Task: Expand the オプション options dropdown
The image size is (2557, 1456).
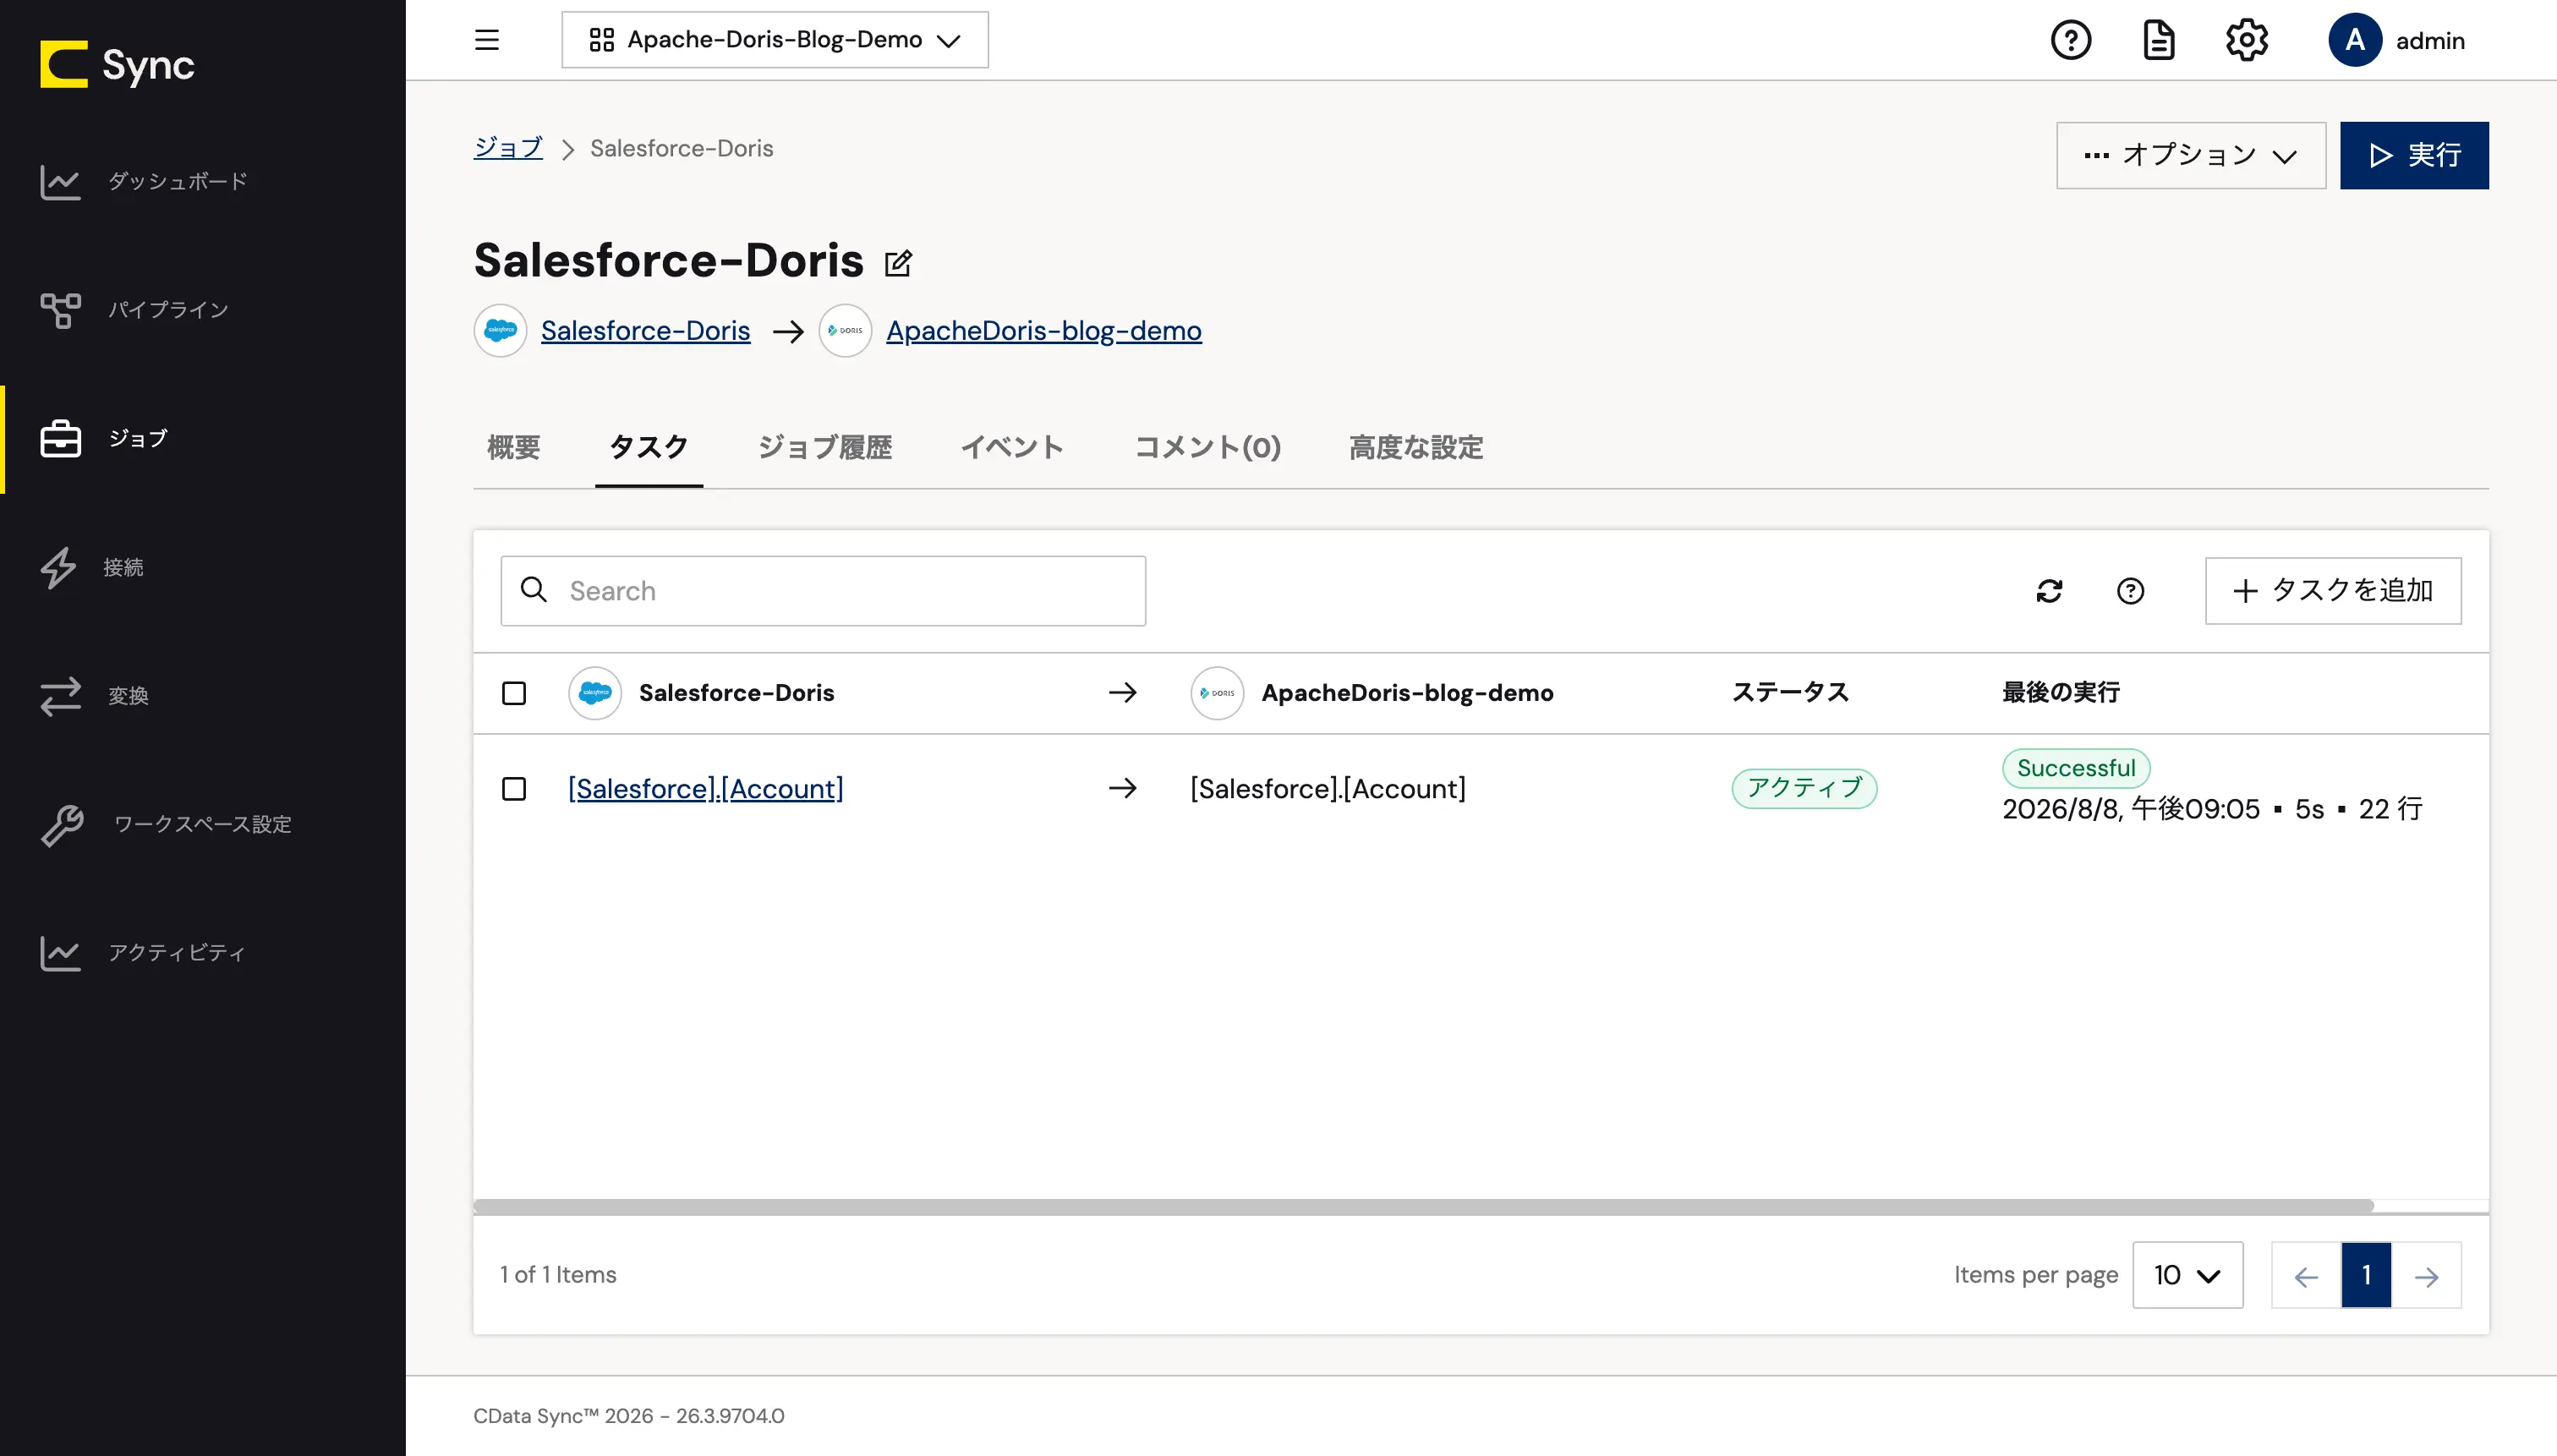Action: pos(2190,155)
